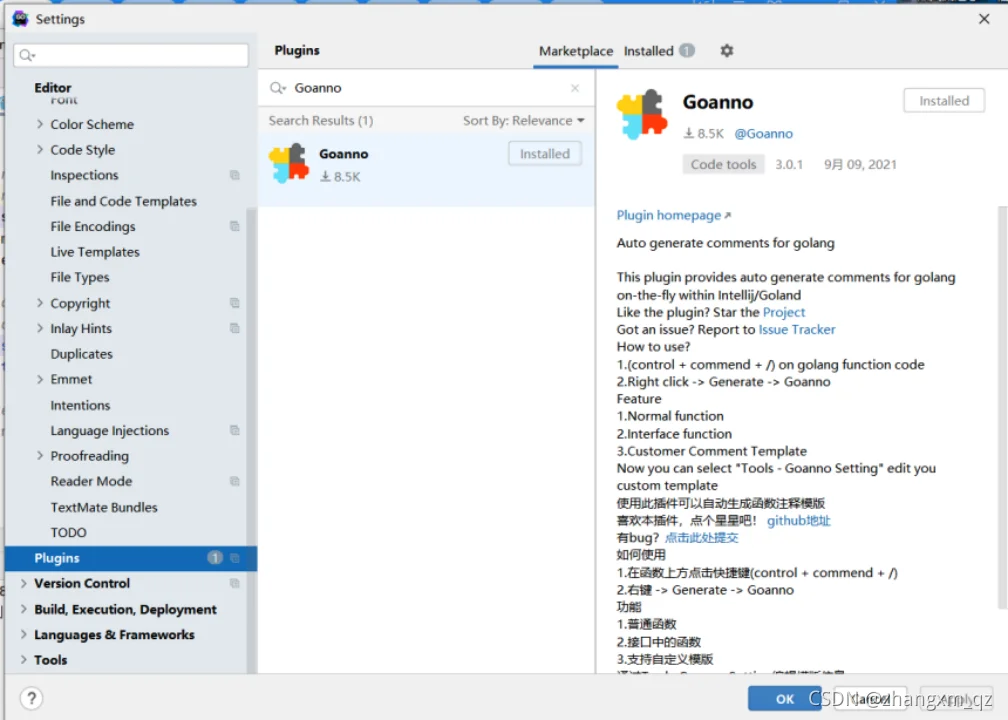Image resolution: width=1008 pixels, height=720 pixels.
Task: Click the Installed tab count badge
Action: click(687, 50)
